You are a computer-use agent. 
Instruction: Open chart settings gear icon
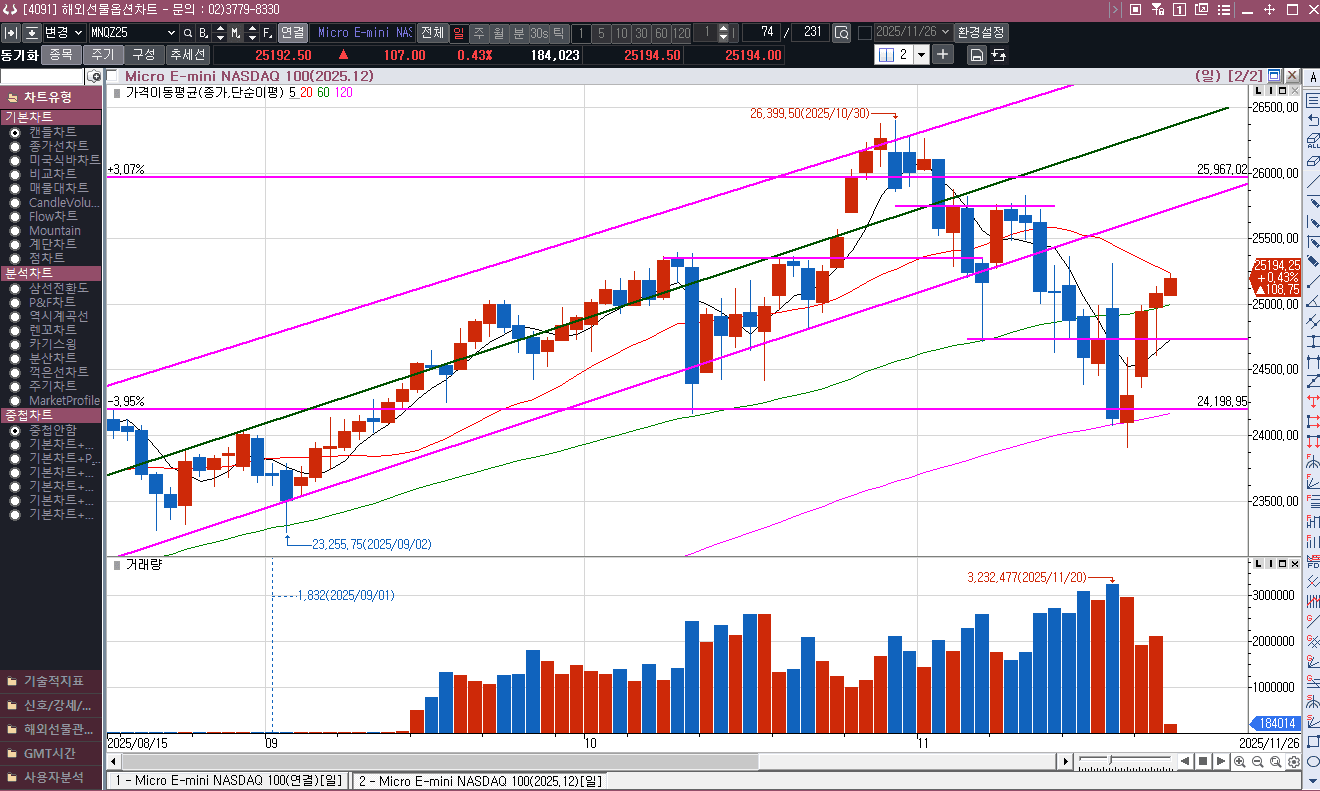1294,762
